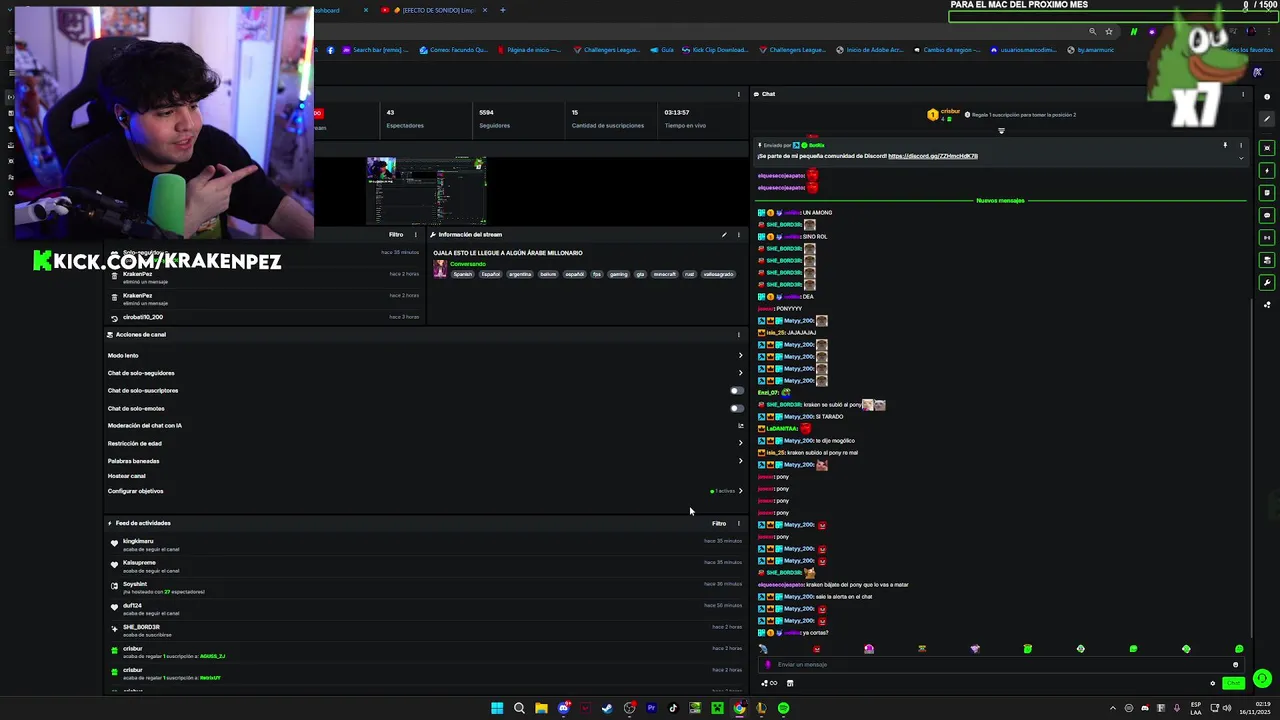Click Filtro in moderation log panel

point(396,235)
